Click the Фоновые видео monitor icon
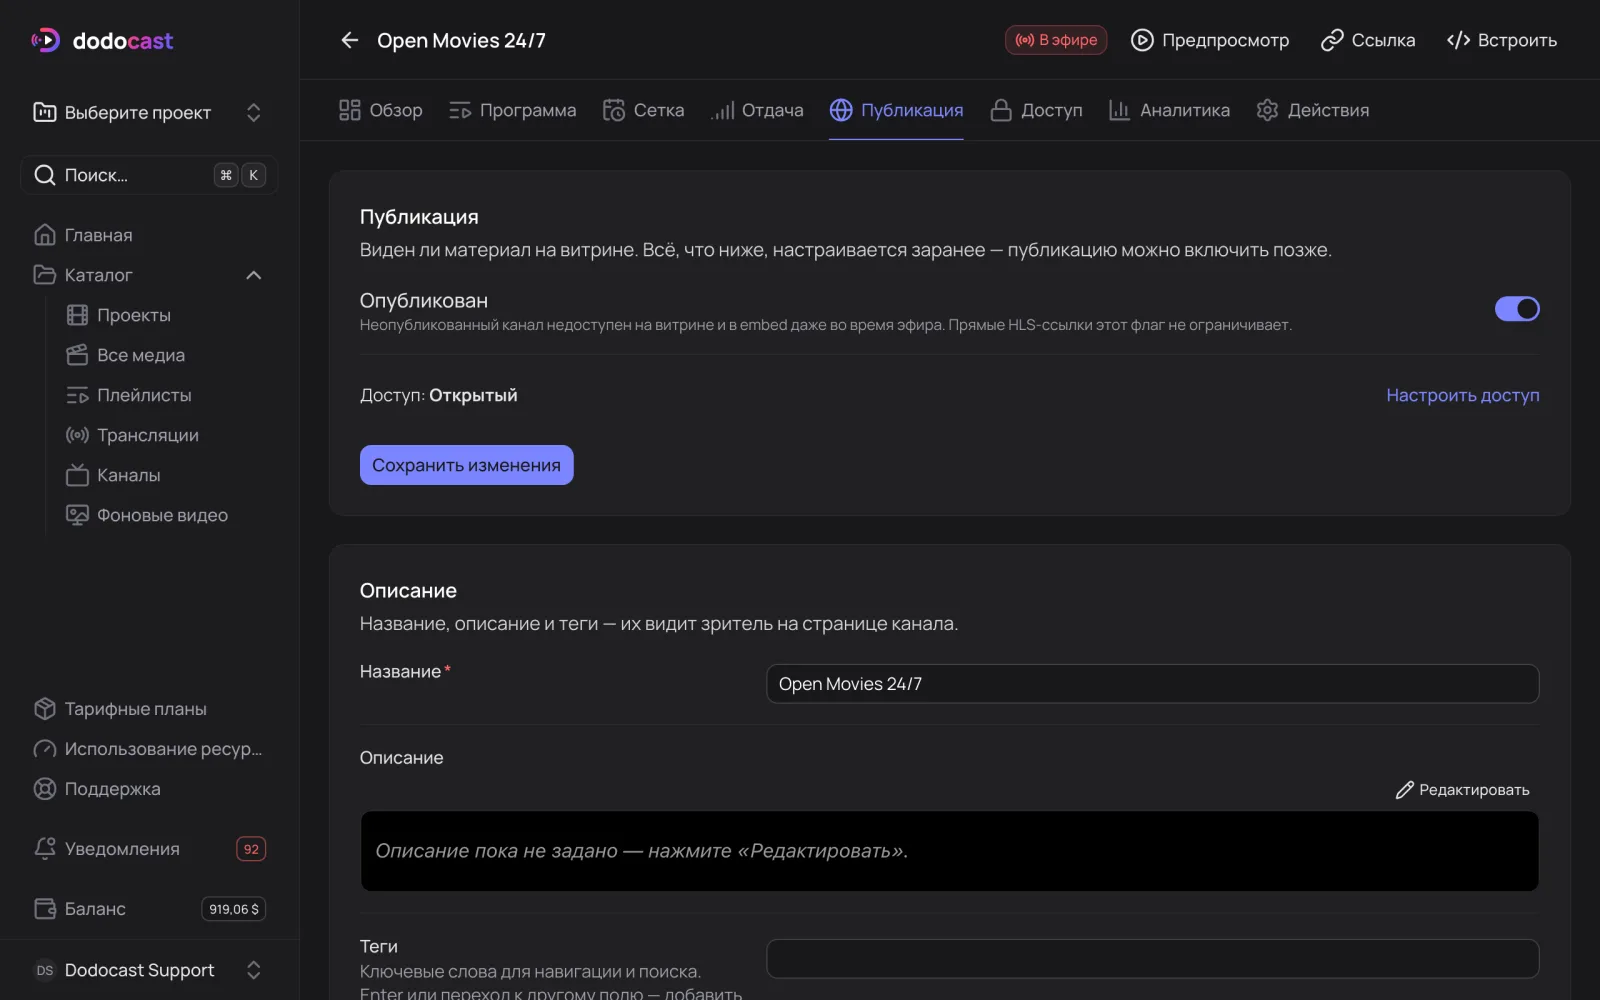1600x1000 pixels. [x=77, y=515]
